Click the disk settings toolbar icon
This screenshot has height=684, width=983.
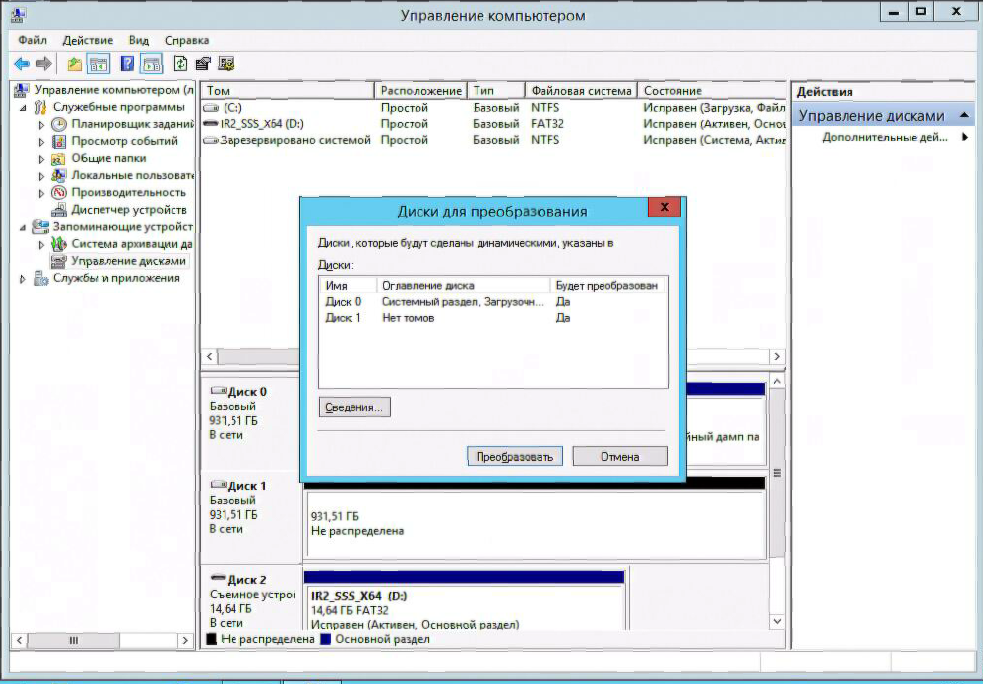(x=226, y=63)
